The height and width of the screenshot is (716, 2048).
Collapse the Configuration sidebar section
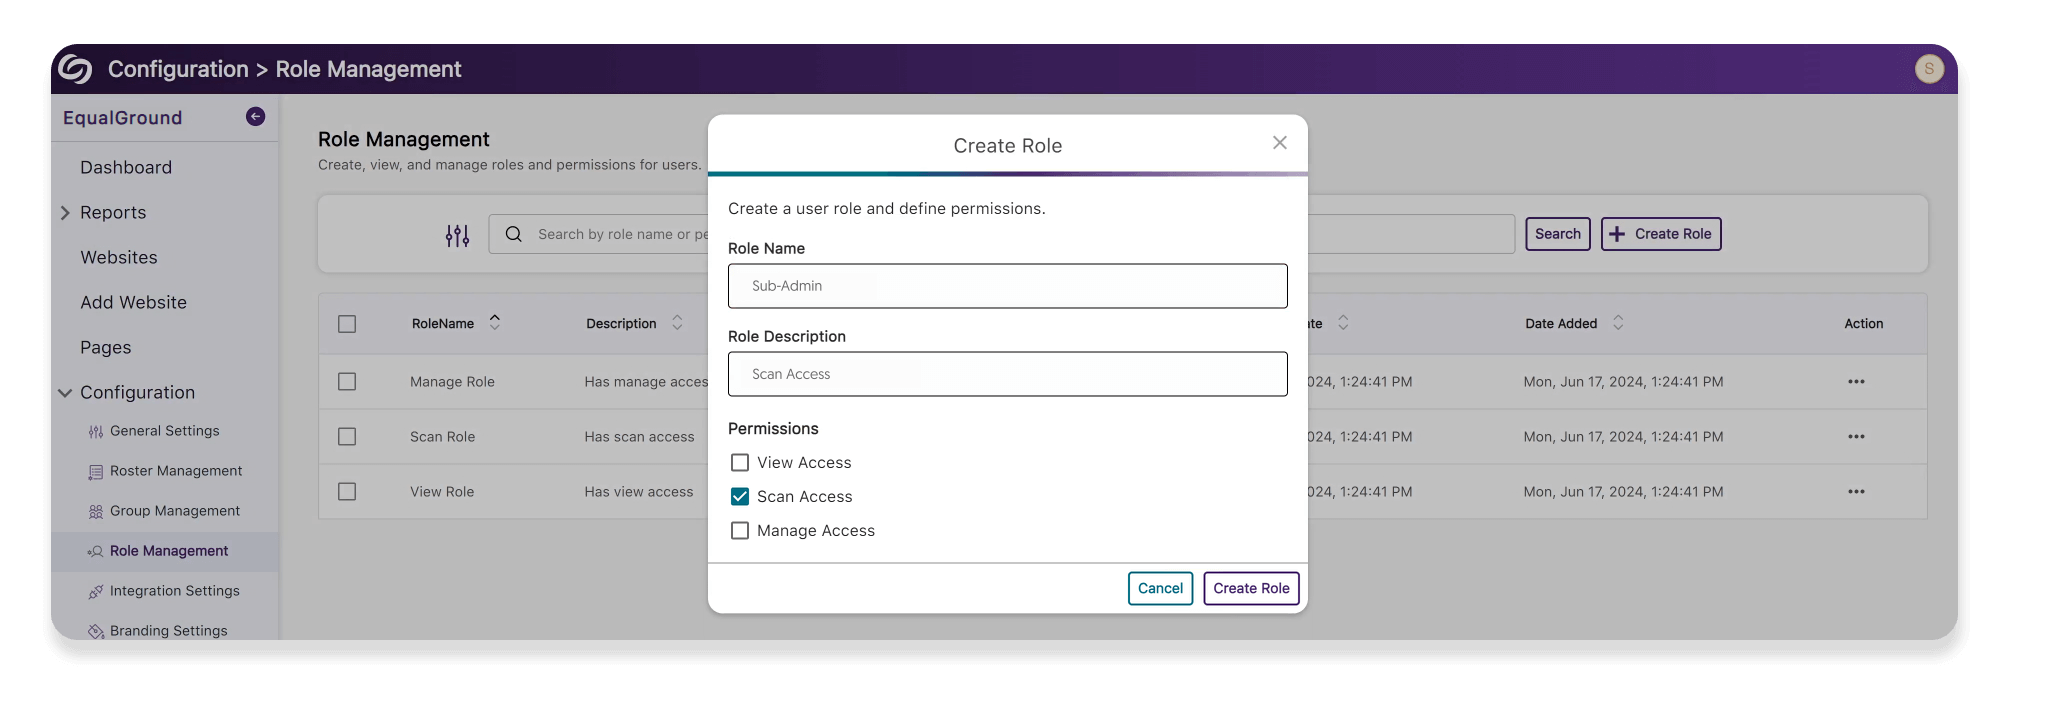pos(66,393)
